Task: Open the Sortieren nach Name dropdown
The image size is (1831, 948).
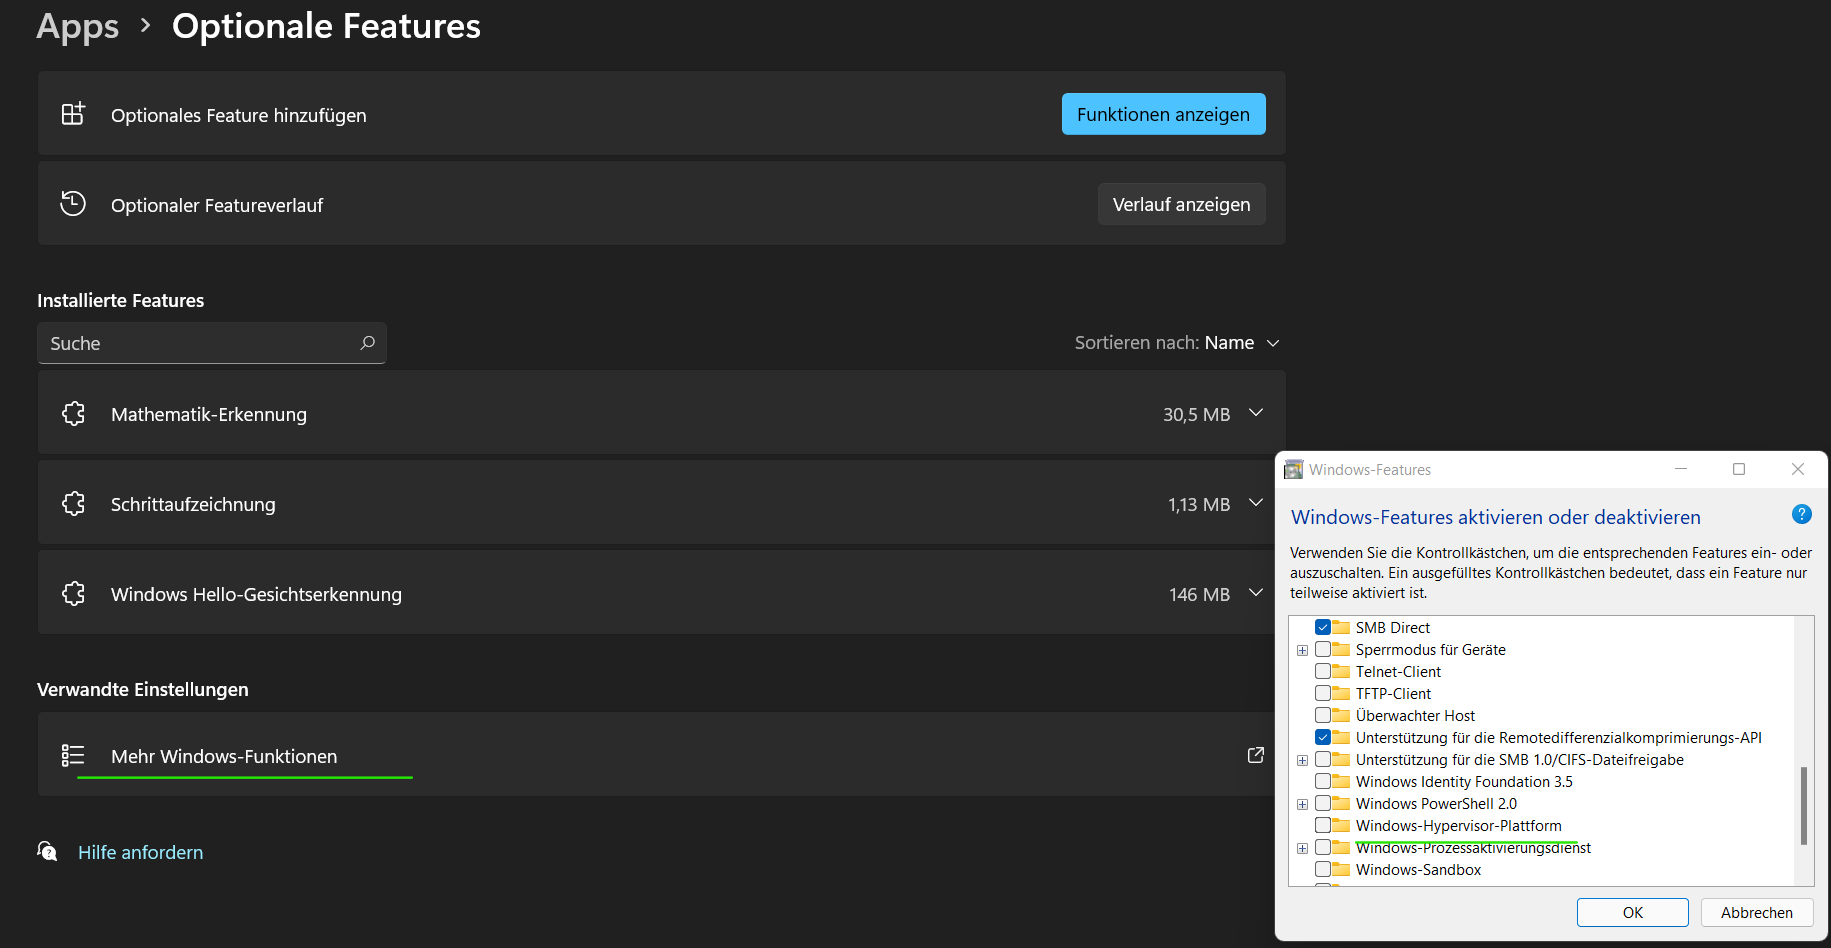Action: point(1177,343)
